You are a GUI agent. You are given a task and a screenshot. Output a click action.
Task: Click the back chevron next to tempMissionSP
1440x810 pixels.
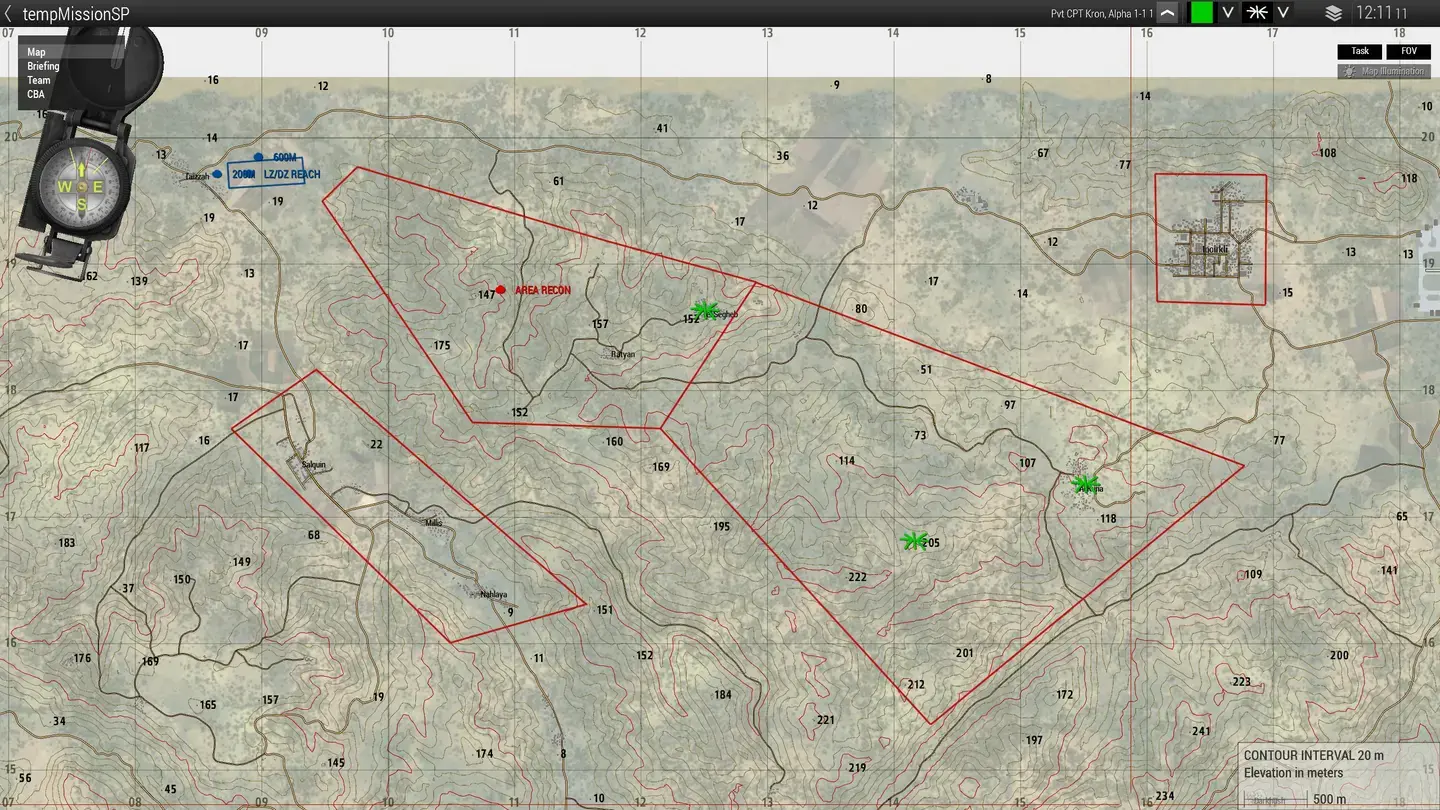pyautogui.click(x=10, y=13)
